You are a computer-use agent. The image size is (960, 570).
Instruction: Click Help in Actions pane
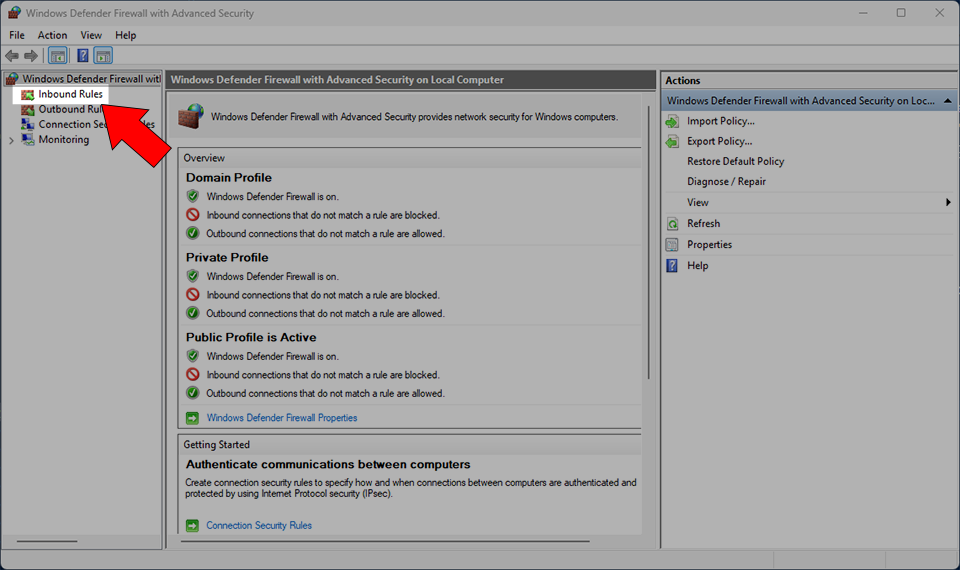point(697,265)
